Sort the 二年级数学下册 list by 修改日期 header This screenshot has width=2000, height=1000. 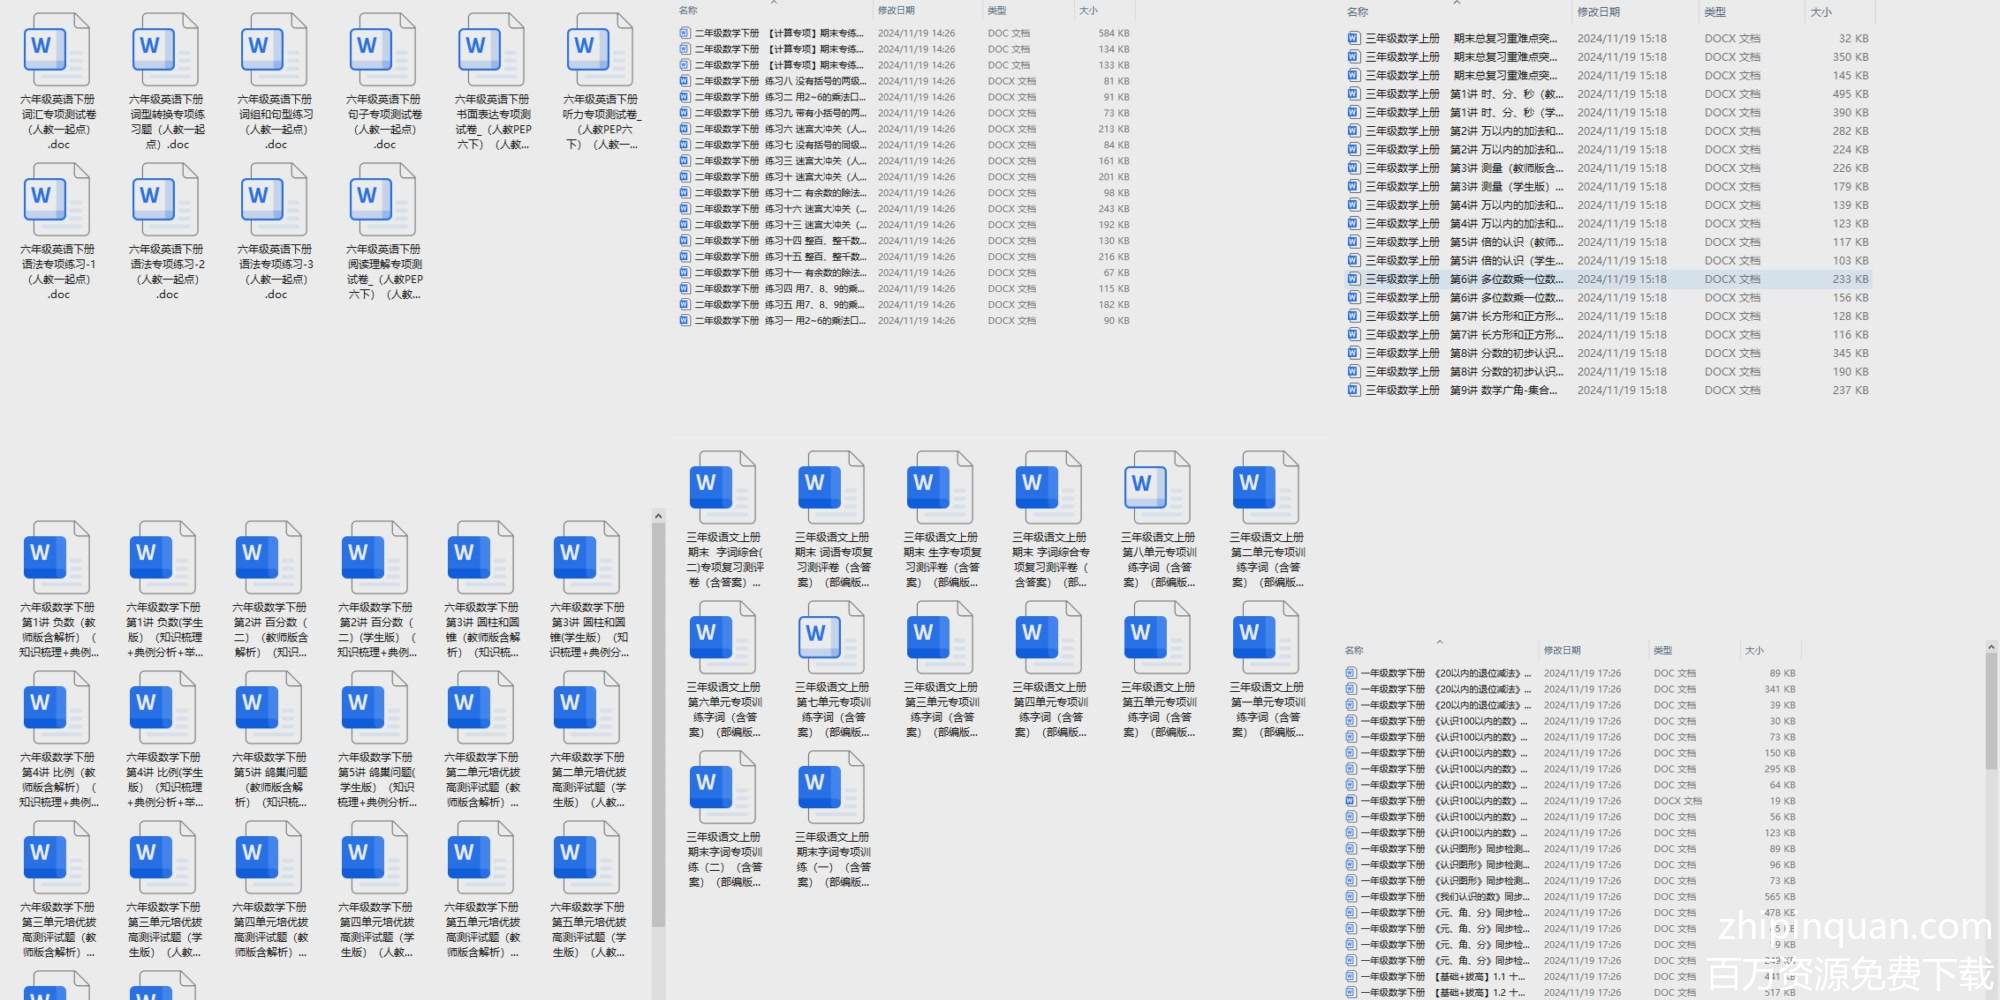(x=896, y=11)
